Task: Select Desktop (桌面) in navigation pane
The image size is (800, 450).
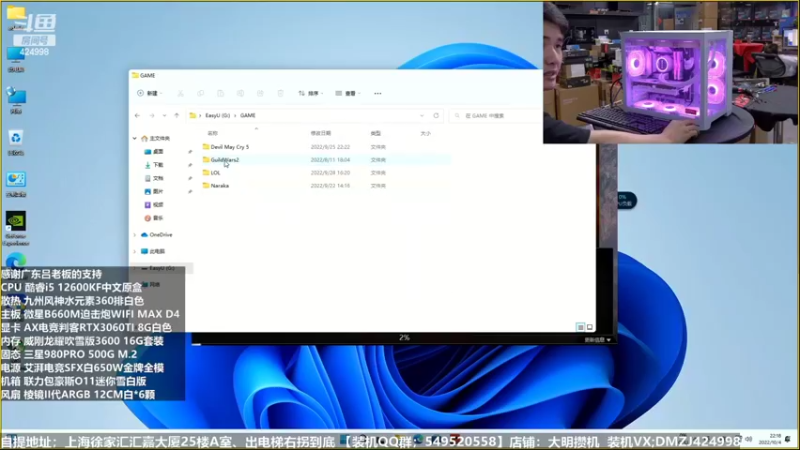Action: tap(154, 152)
